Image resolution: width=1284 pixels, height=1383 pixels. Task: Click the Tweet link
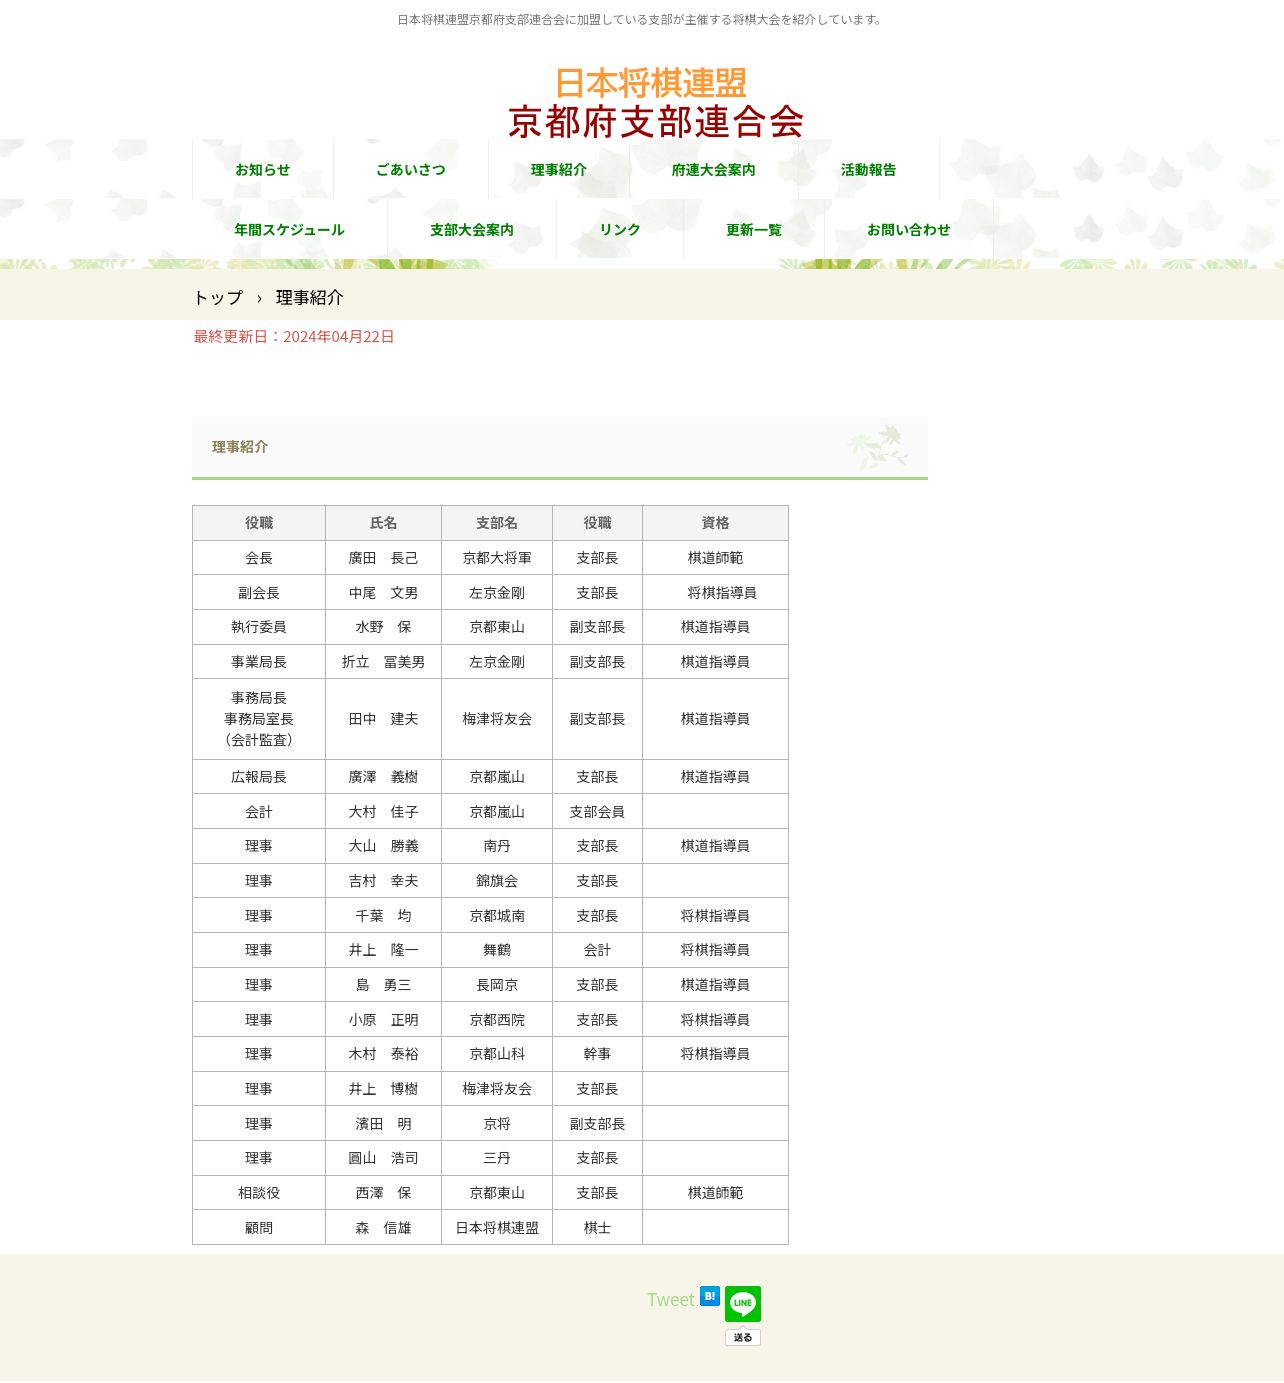click(670, 1300)
